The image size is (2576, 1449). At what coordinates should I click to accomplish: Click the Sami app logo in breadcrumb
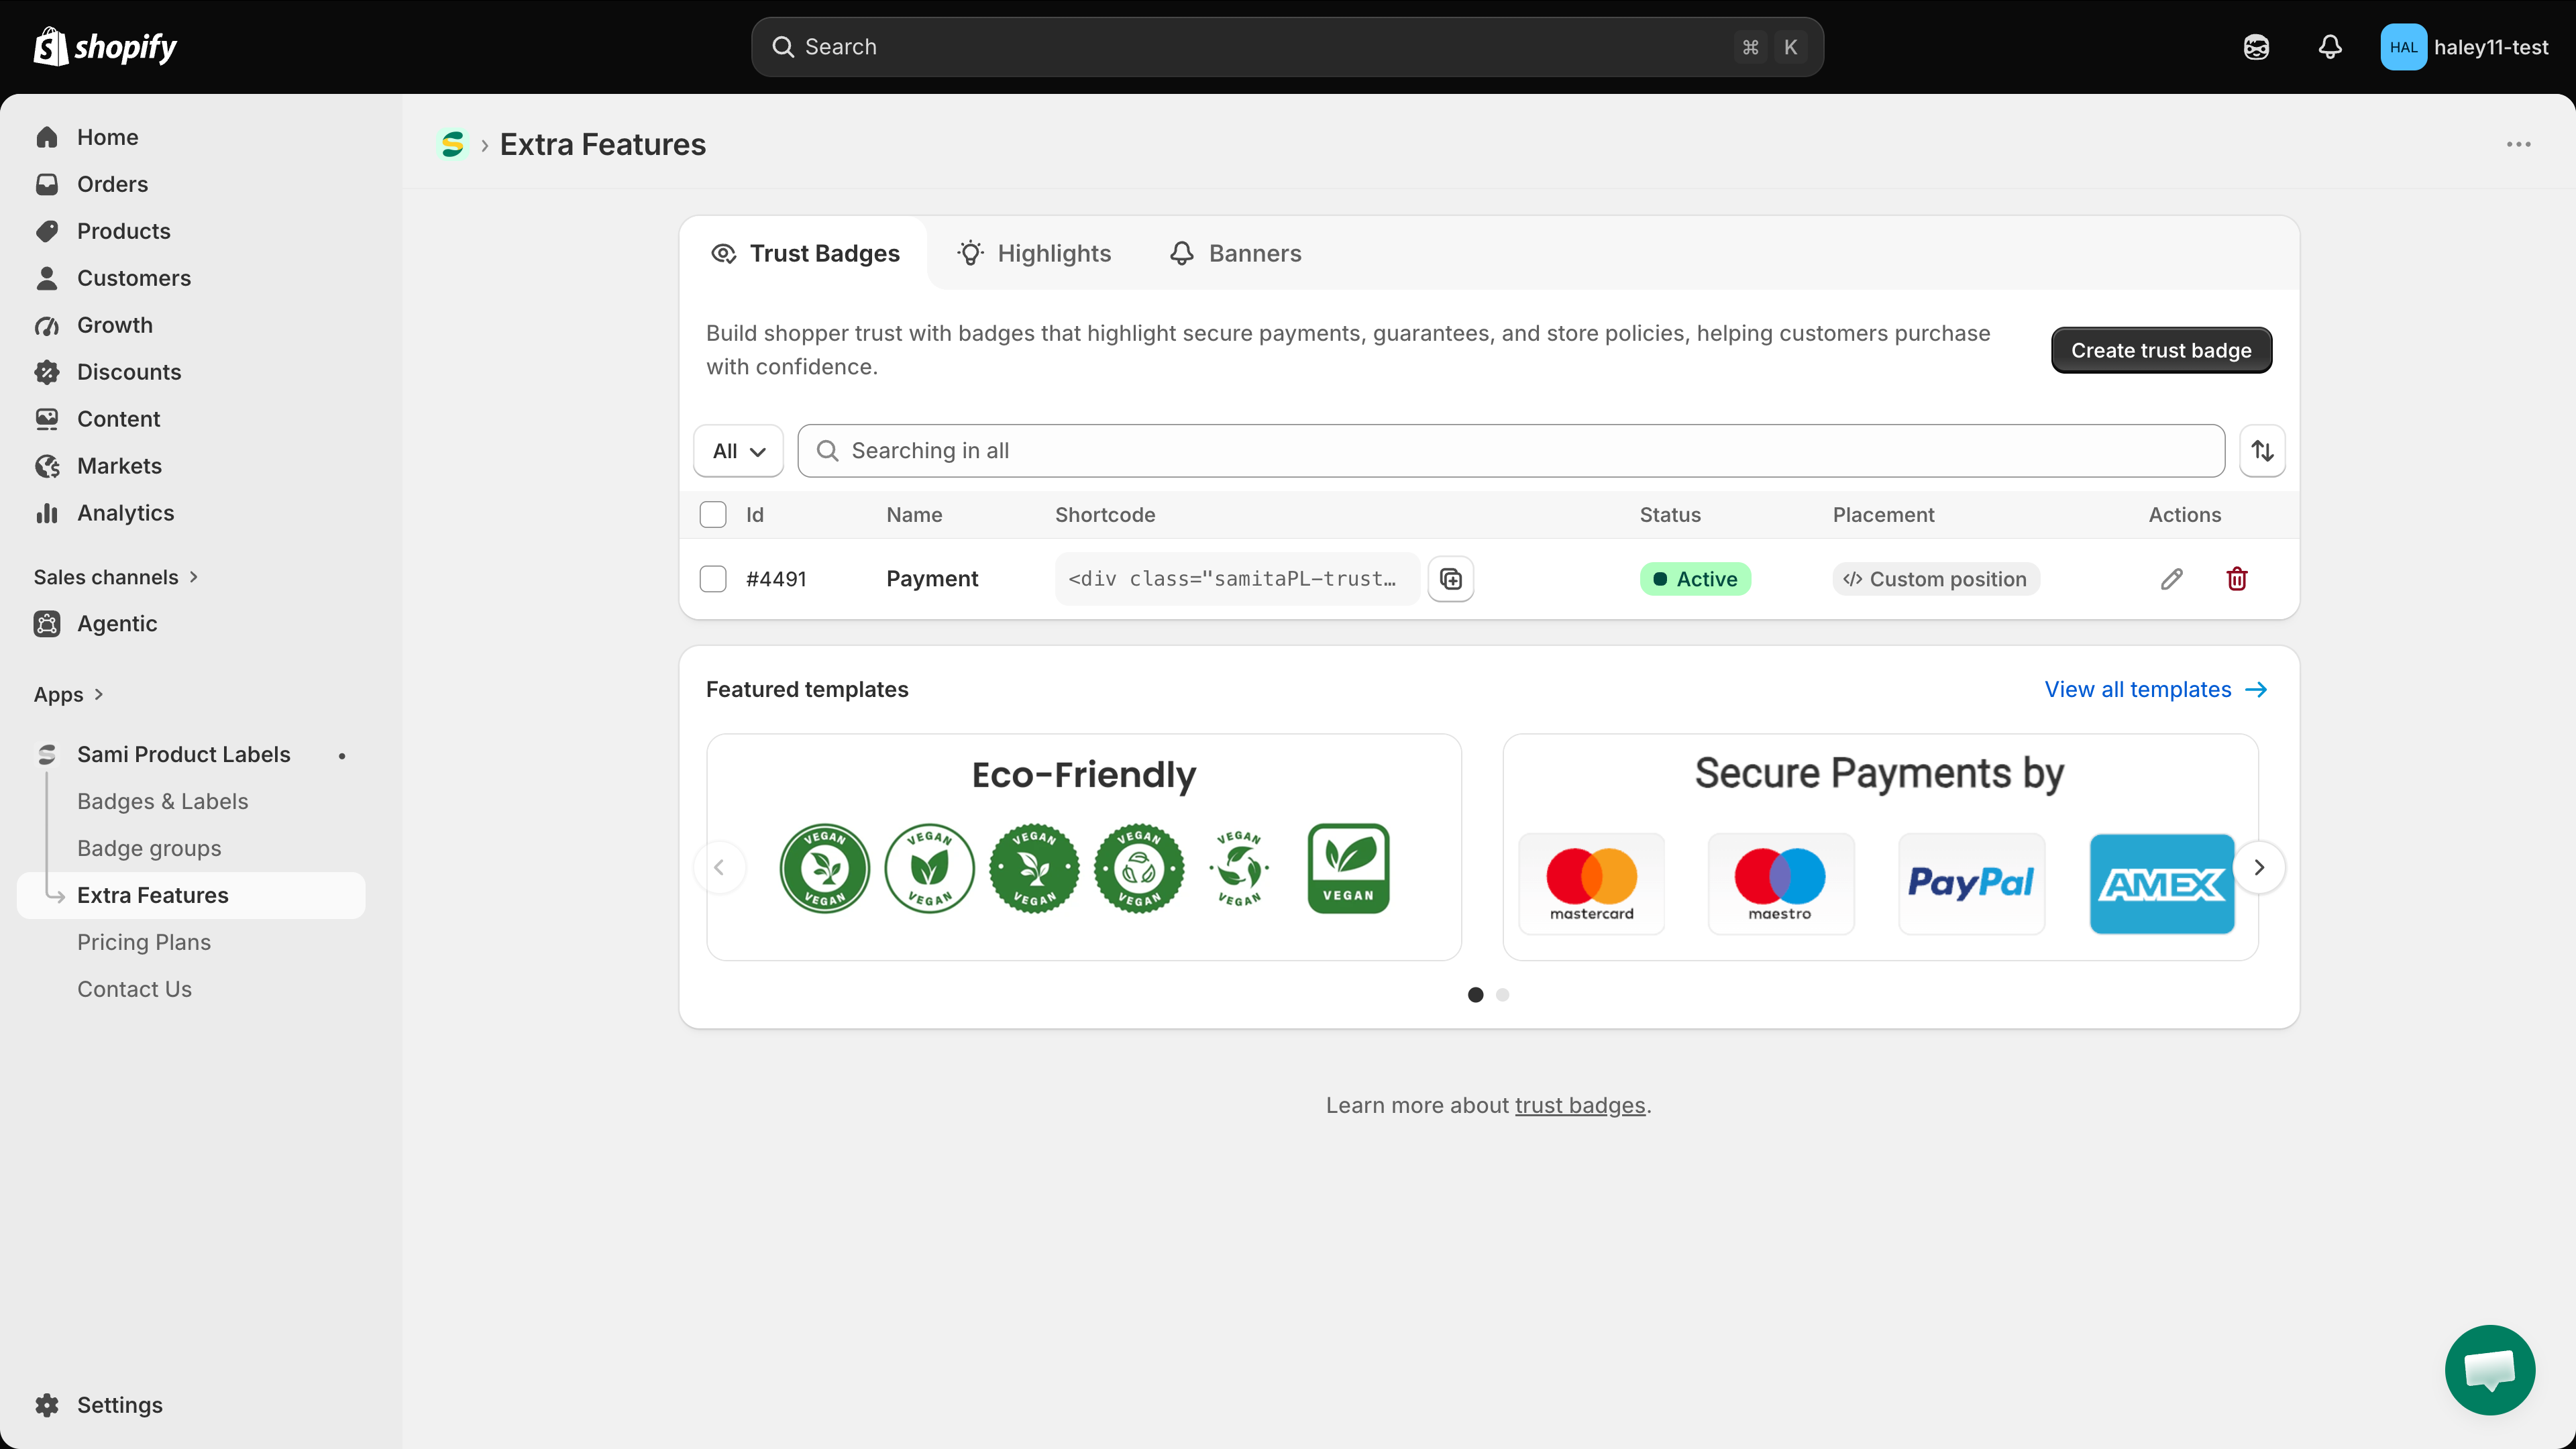point(453,144)
